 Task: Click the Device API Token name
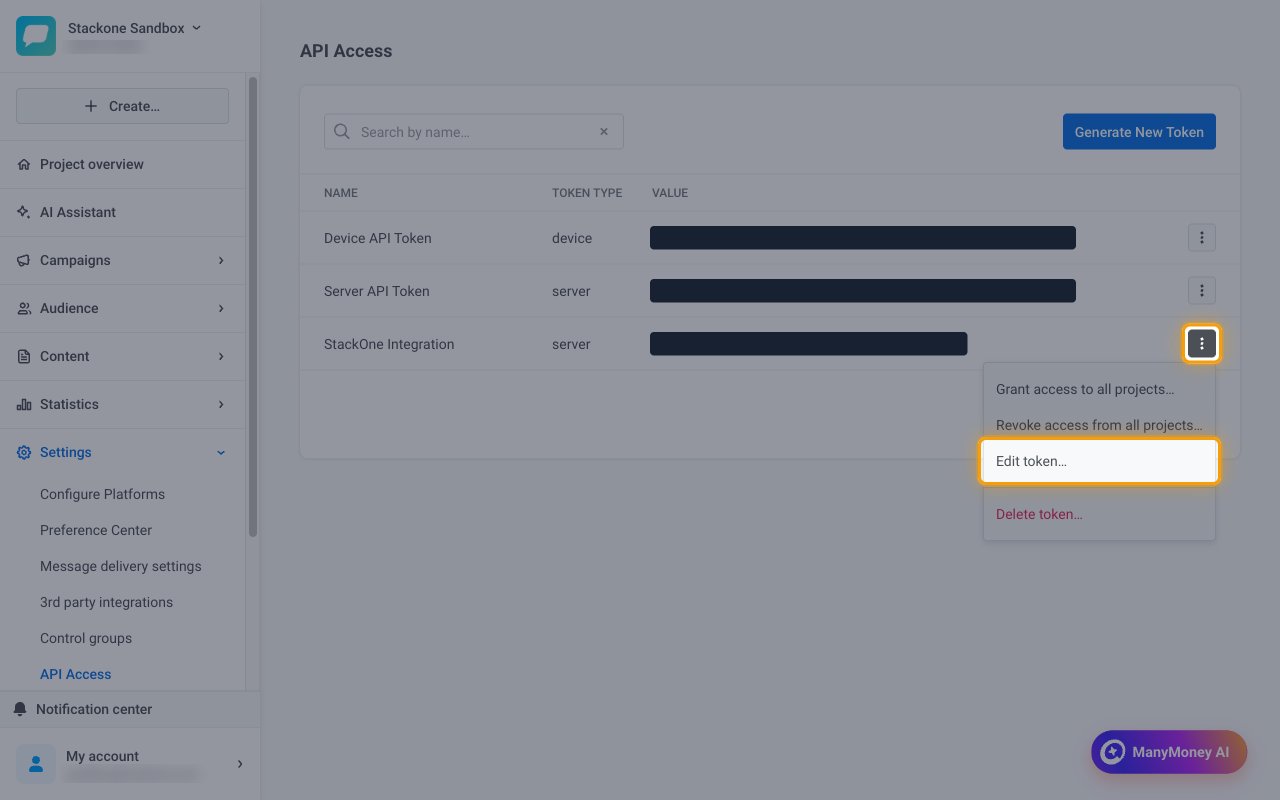(x=378, y=238)
